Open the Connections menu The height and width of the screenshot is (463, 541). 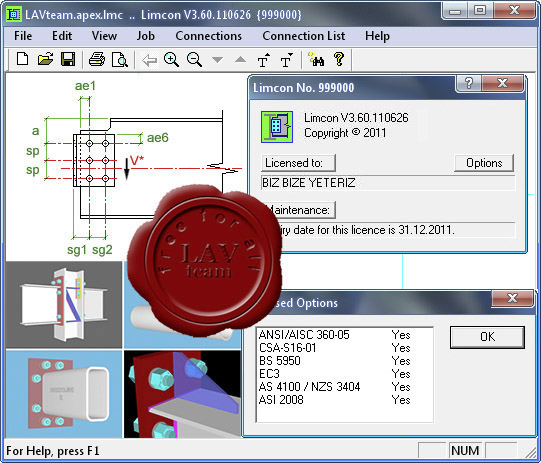(x=208, y=36)
